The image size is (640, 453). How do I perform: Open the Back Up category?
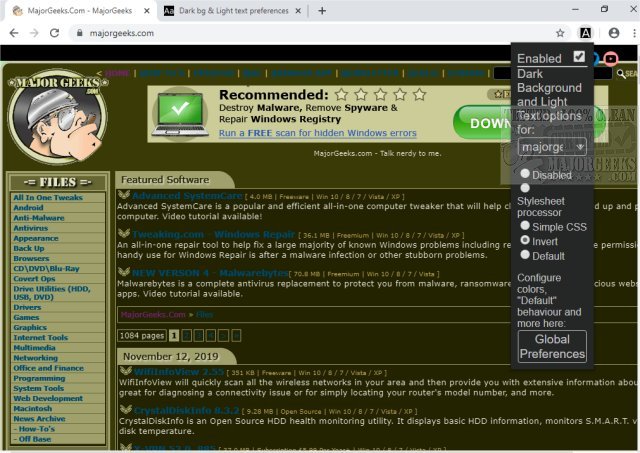coord(29,249)
